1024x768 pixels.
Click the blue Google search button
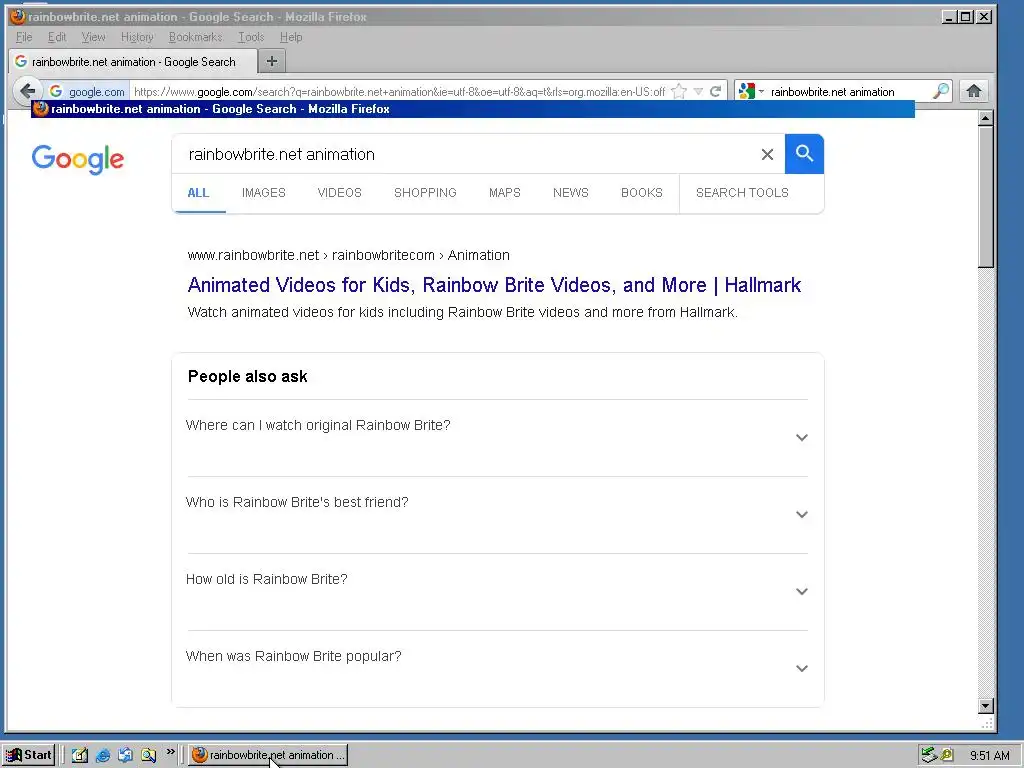804,154
